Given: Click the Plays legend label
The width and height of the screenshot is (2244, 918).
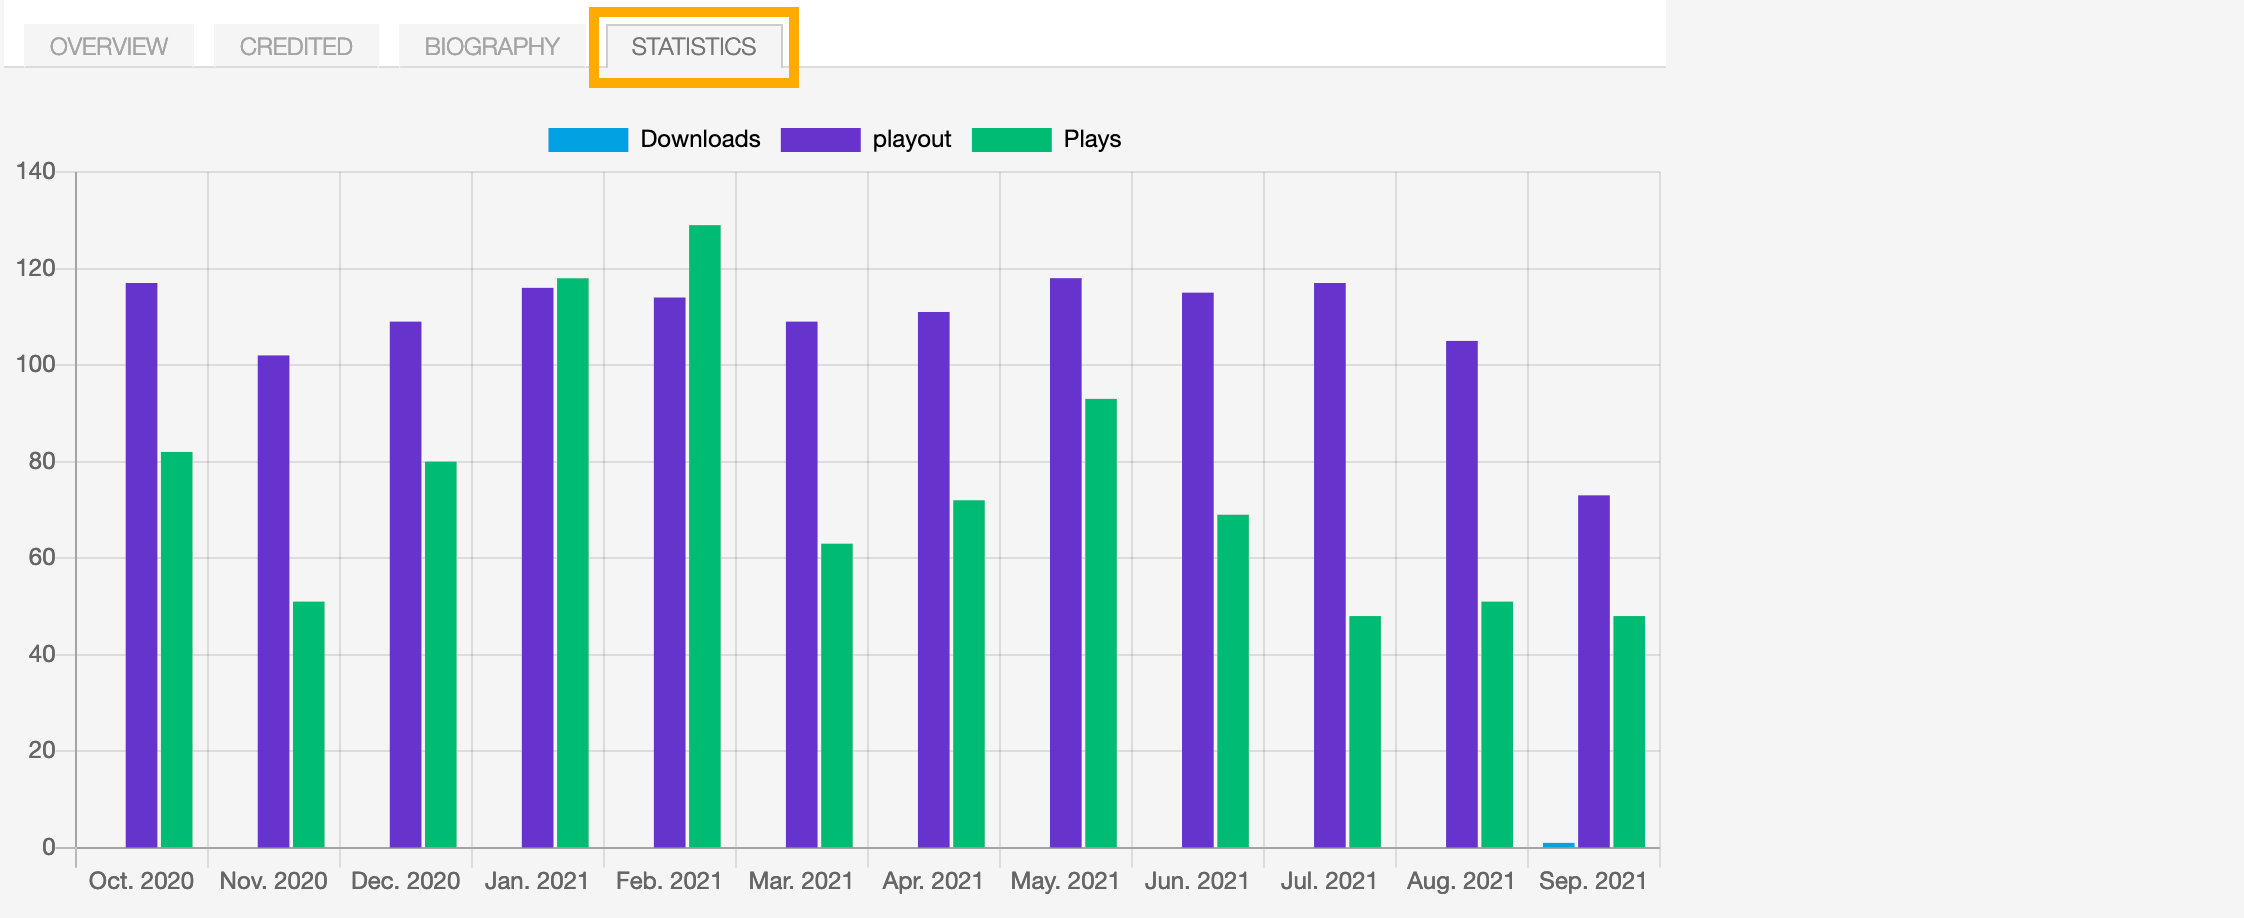Looking at the screenshot, I should point(1092,139).
